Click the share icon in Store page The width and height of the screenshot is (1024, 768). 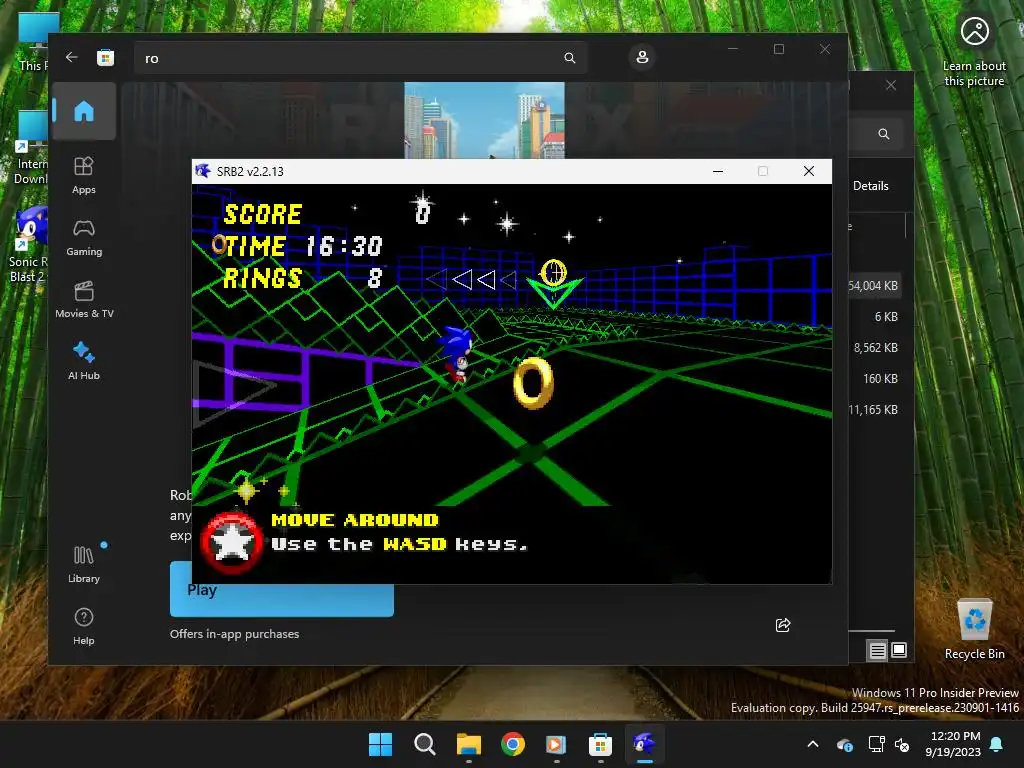tap(783, 625)
